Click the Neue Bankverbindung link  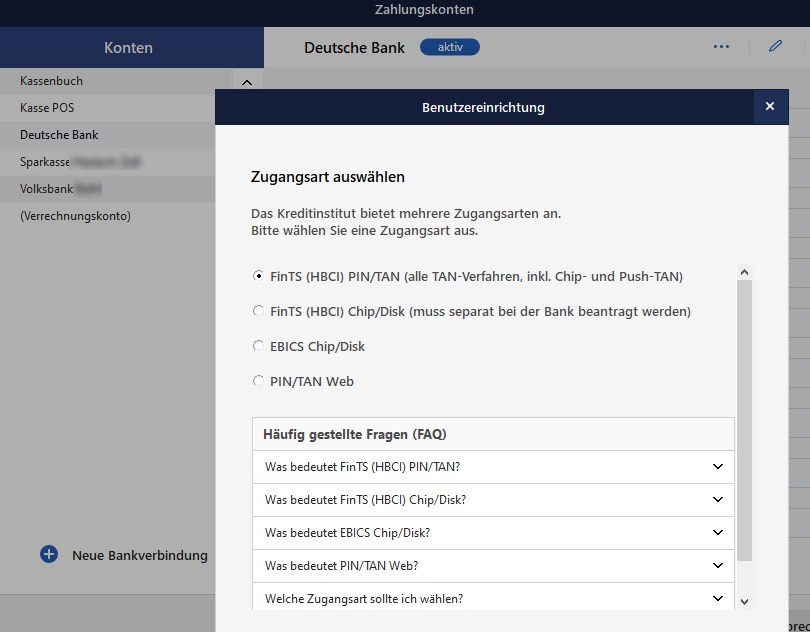[x=140, y=556]
